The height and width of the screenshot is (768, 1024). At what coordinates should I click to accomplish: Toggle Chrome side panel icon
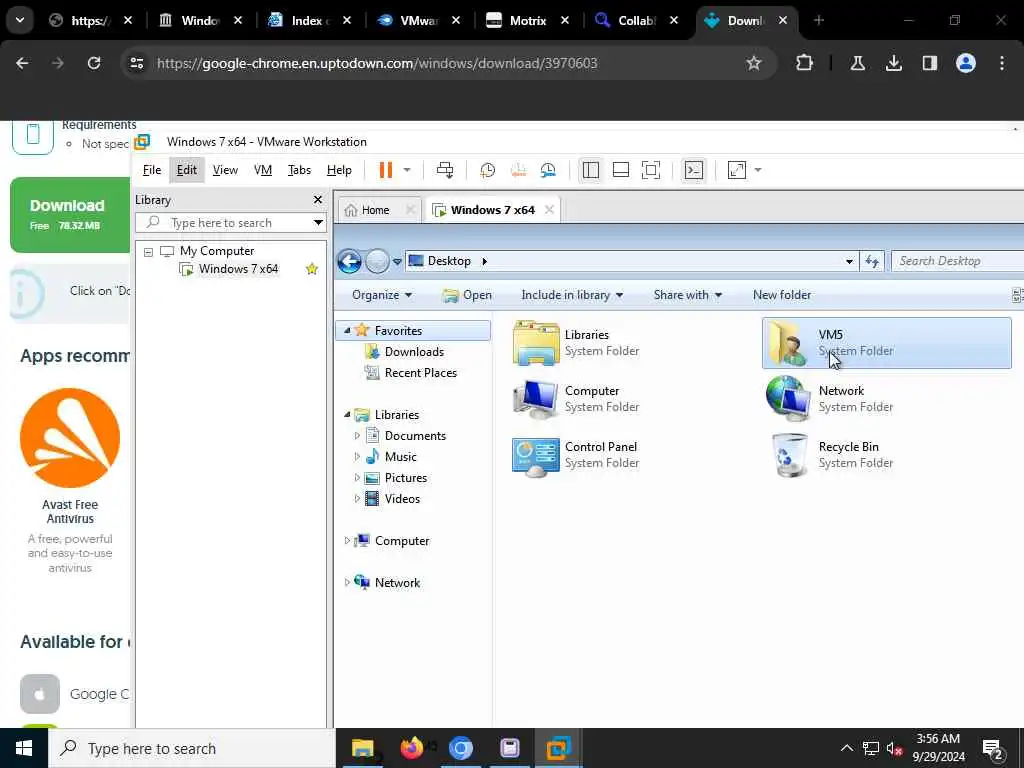point(929,63)
